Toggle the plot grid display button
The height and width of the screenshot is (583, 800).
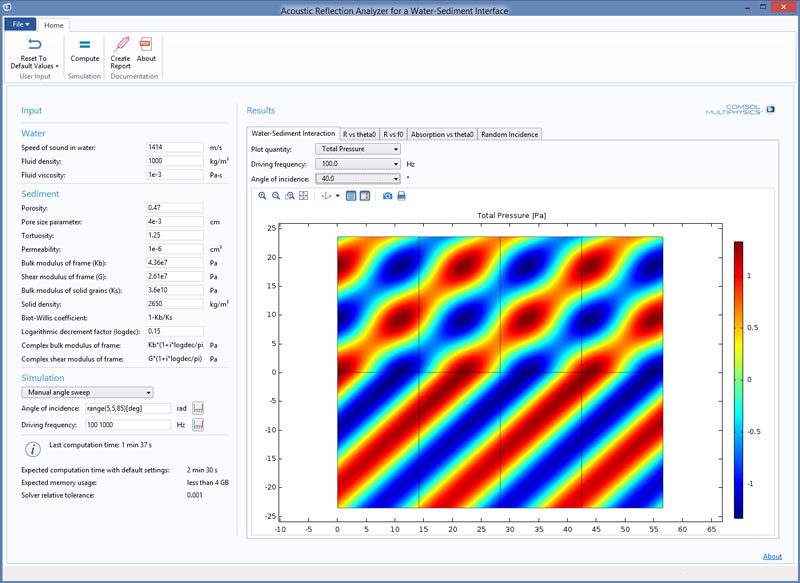click(x=351, y=196)
